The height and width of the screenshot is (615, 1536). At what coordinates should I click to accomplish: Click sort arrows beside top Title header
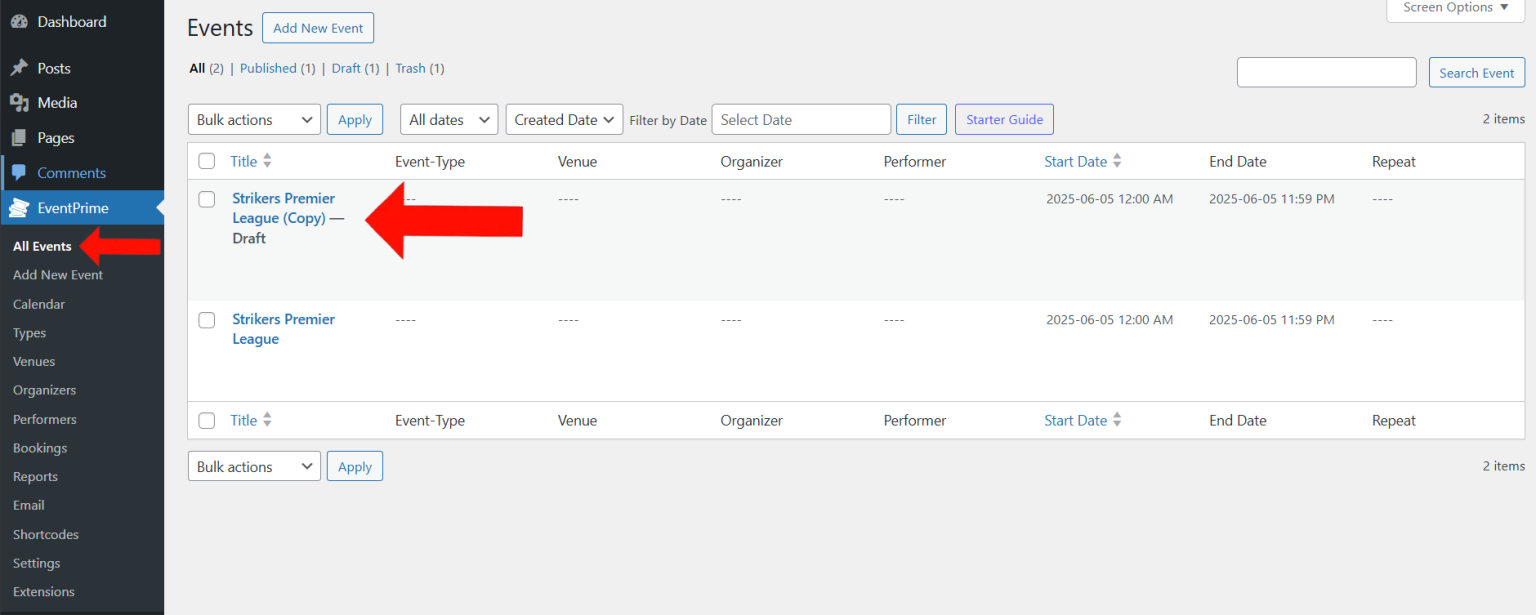[267, 161]
